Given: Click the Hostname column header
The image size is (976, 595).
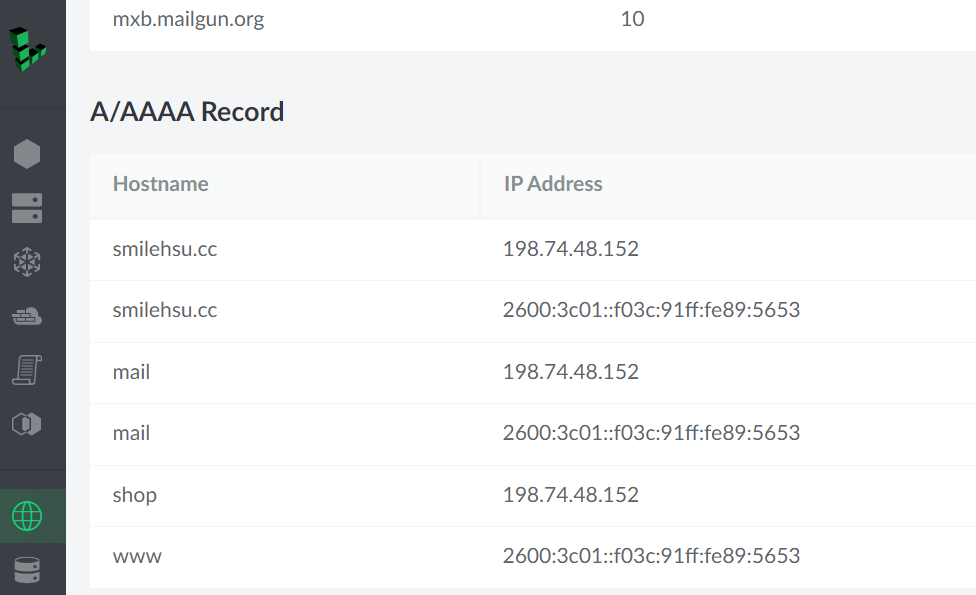Looking at the screenshot, I should tap(161, 184).
